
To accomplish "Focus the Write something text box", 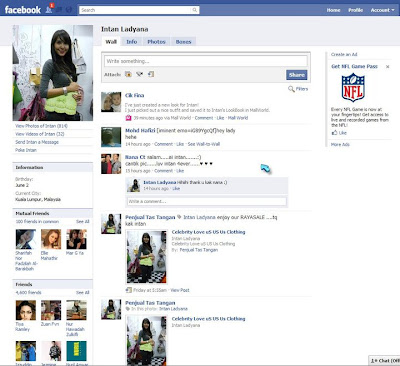I will point(206,61).
